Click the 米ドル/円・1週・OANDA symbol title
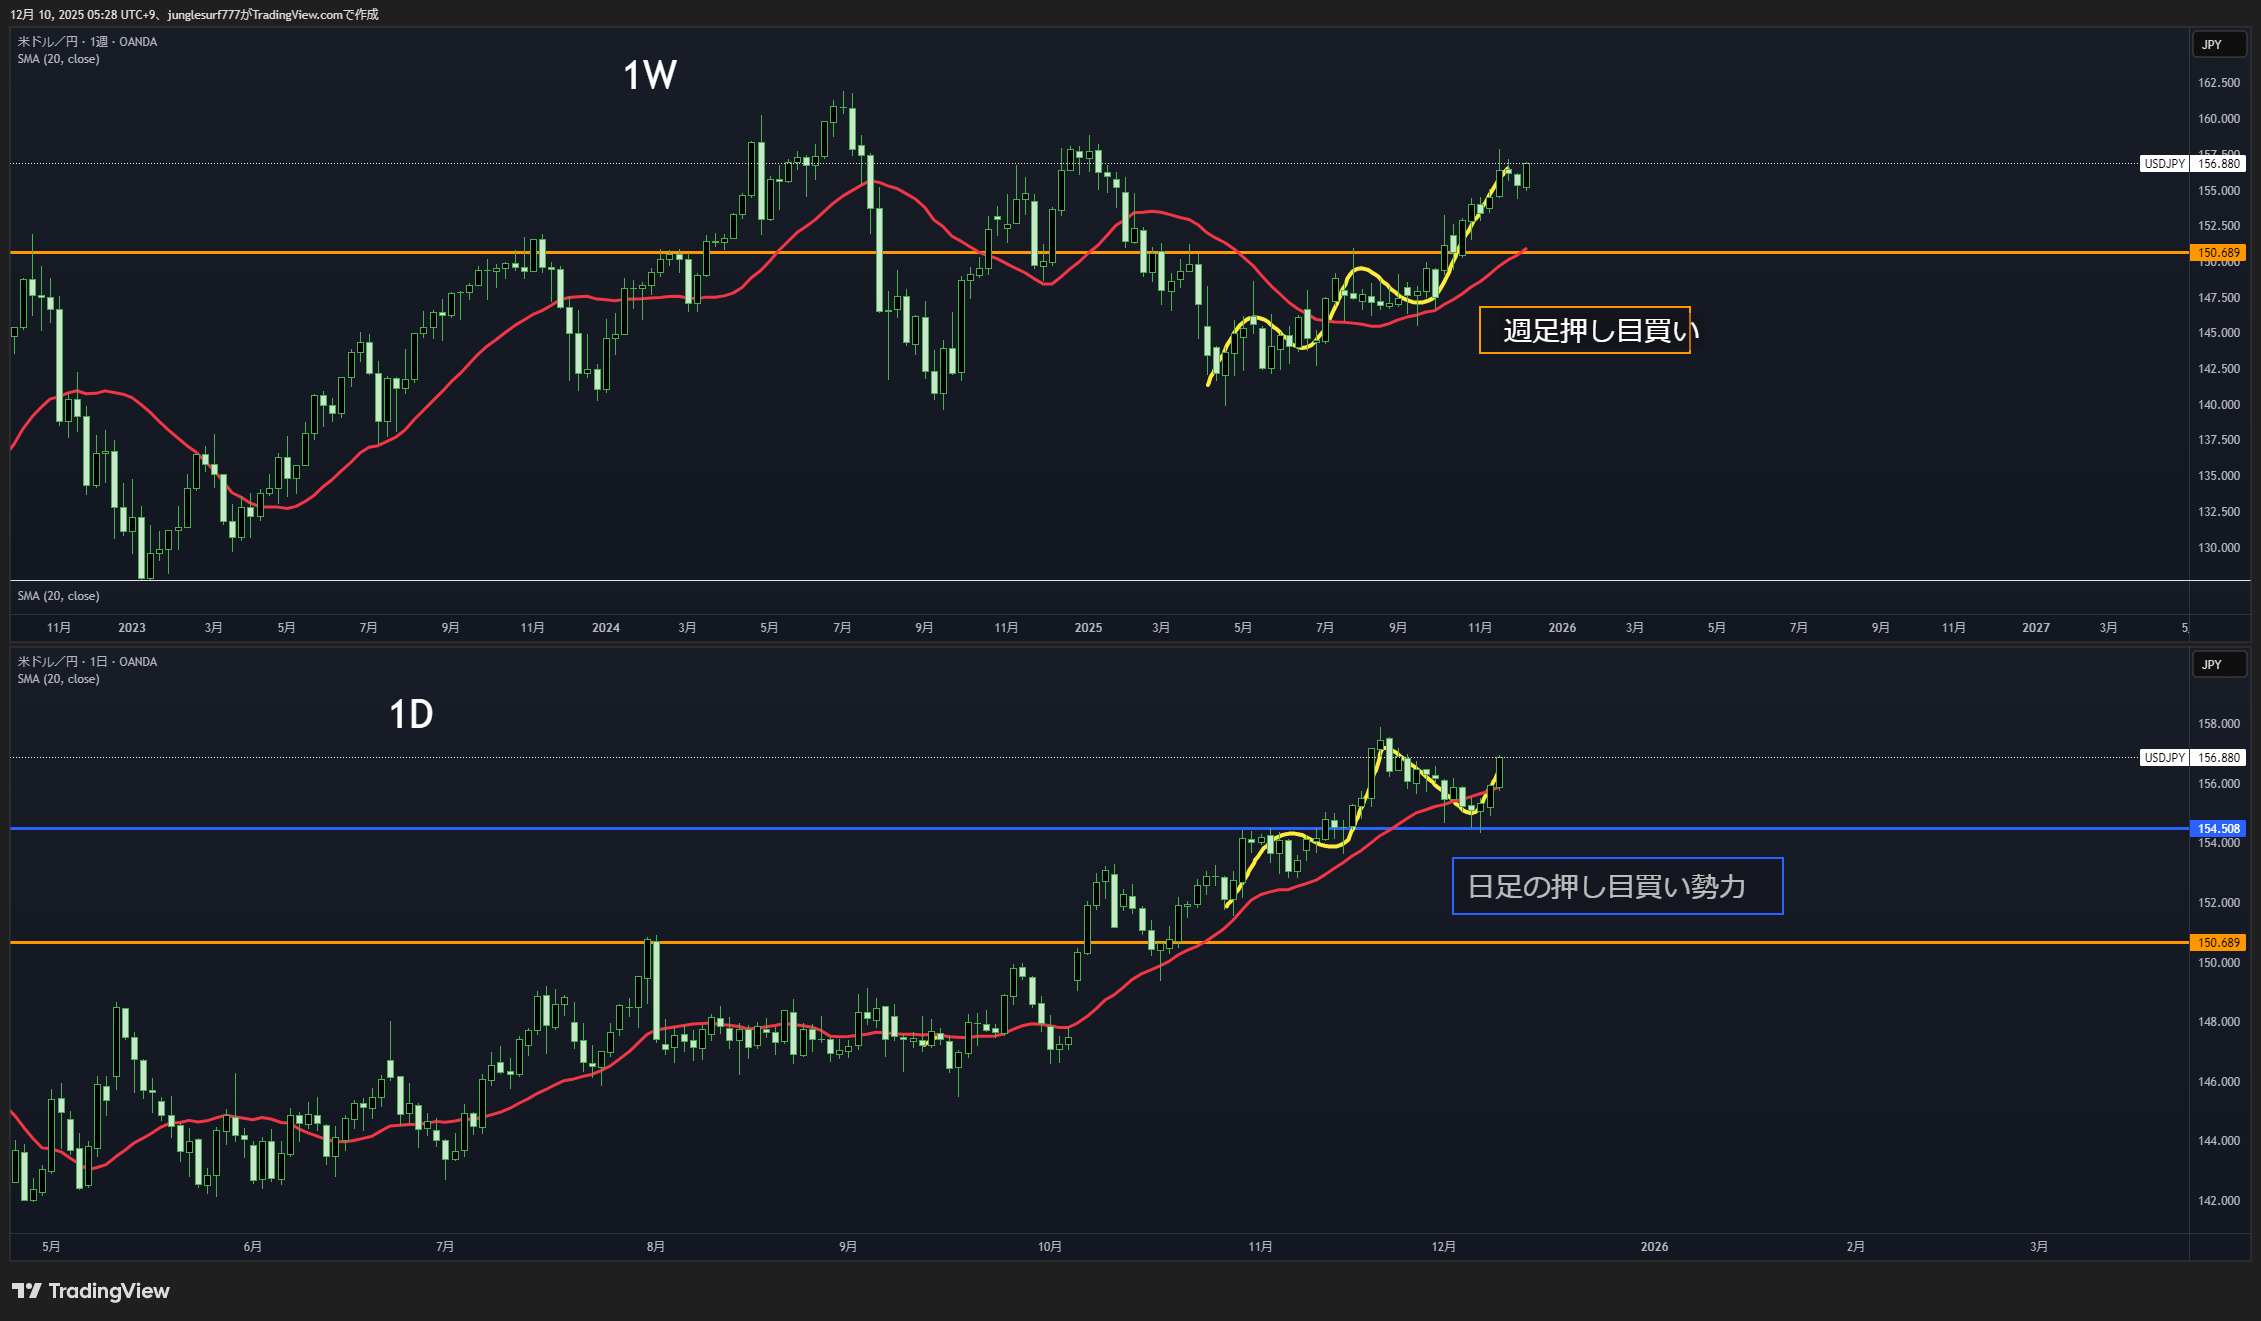The image size is (2261, 1321). [87, 42]
